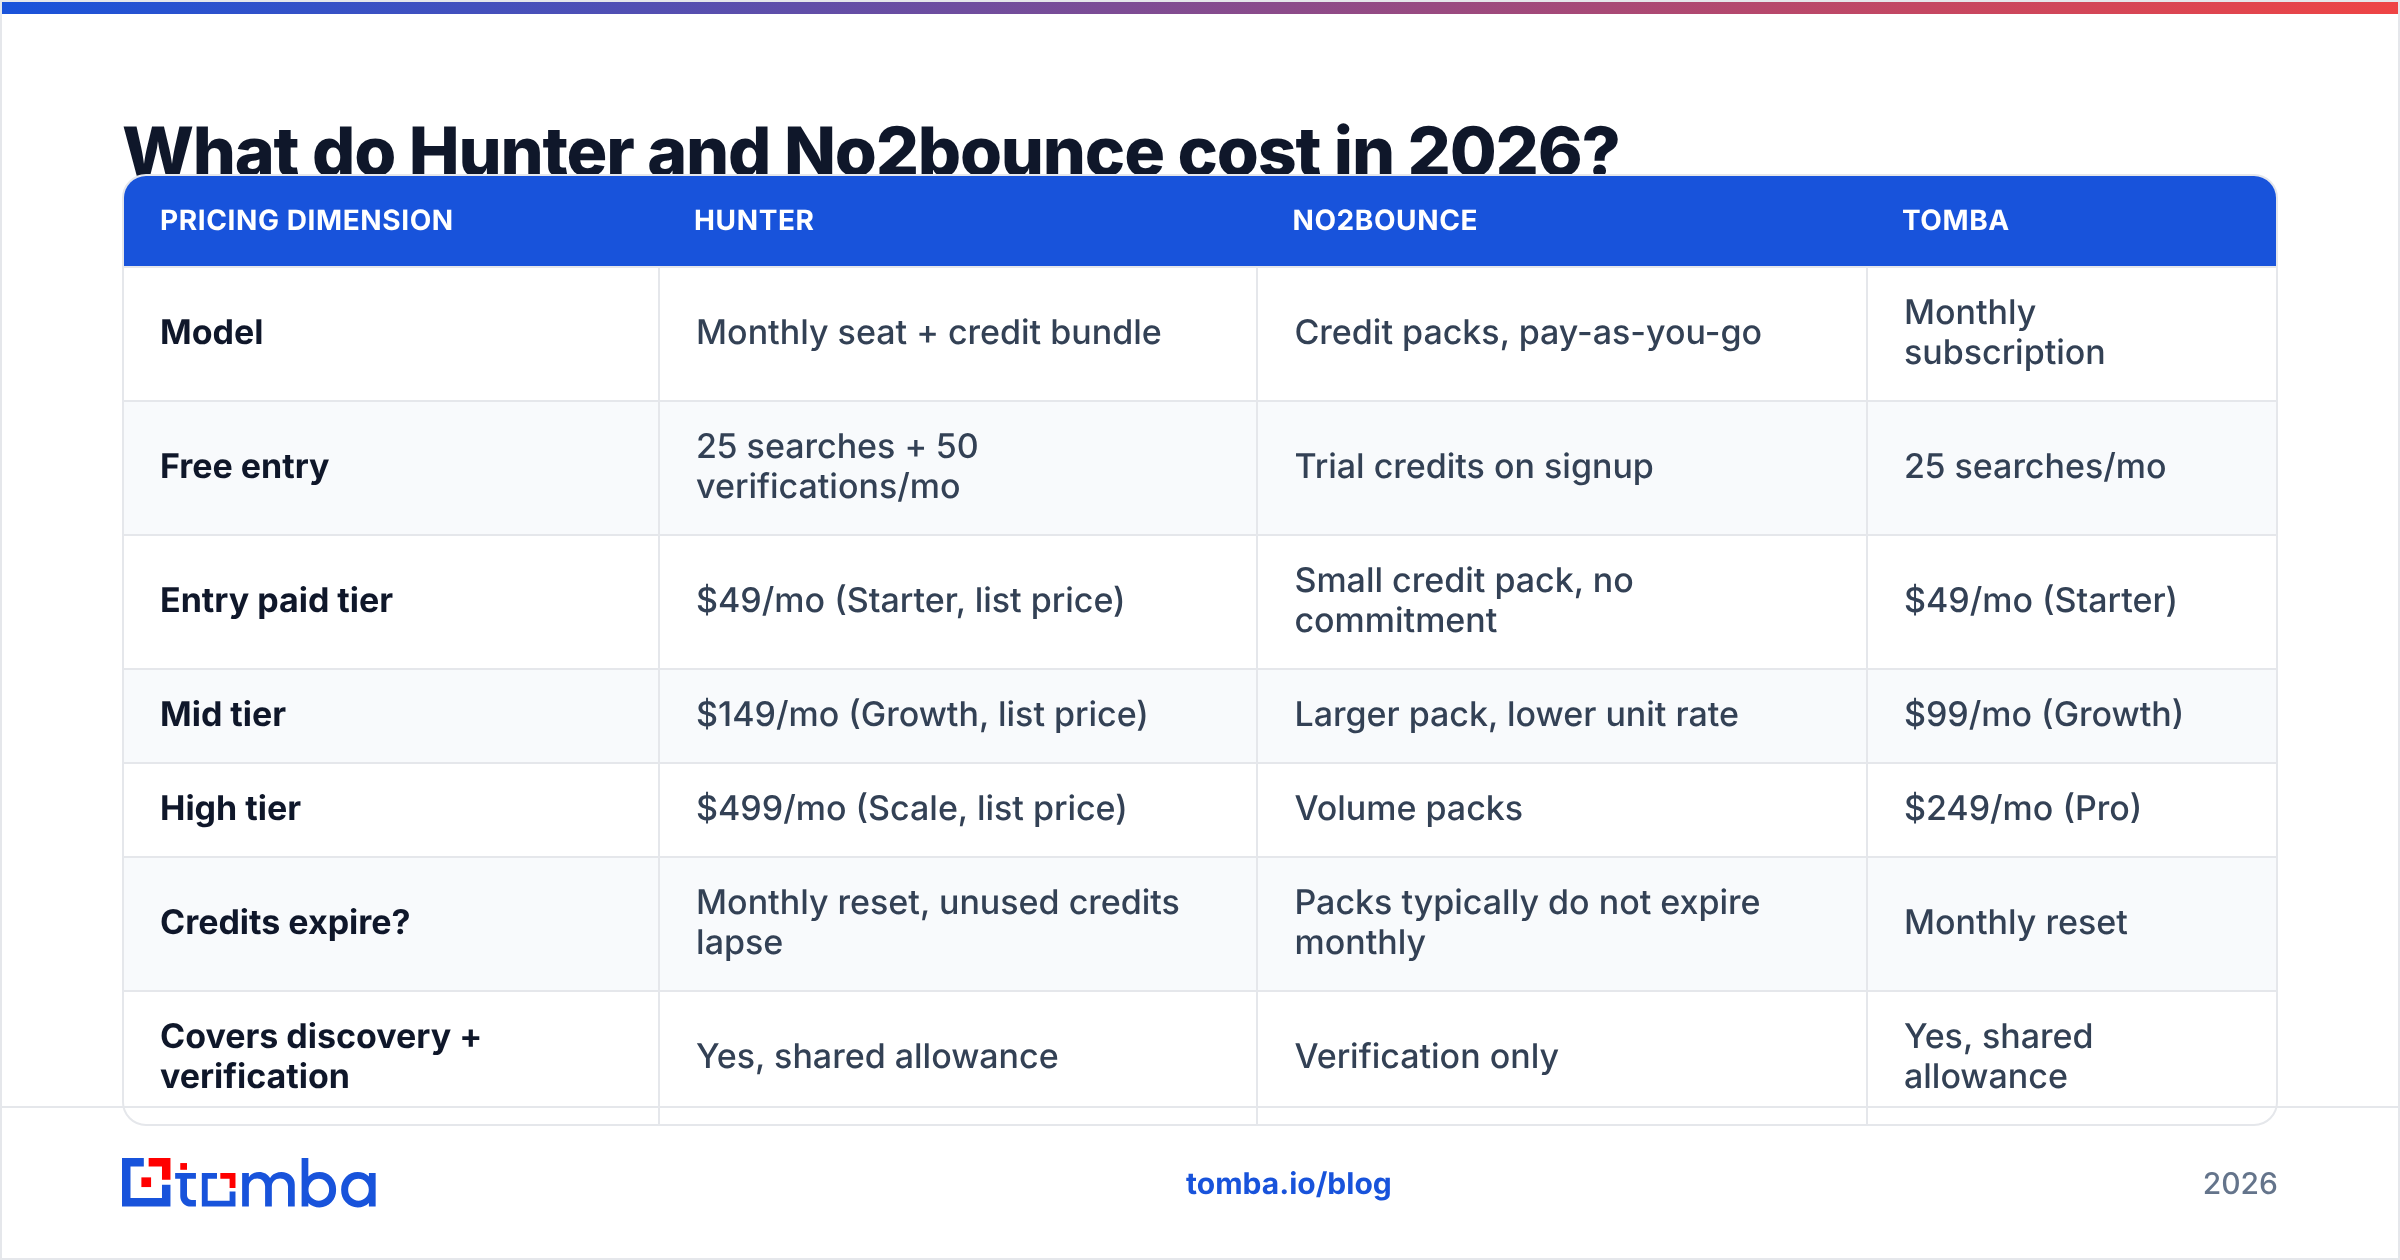Select the 'Mid tier' row label
Screen dimensions: 2400x1260
[x=223, y=714]
